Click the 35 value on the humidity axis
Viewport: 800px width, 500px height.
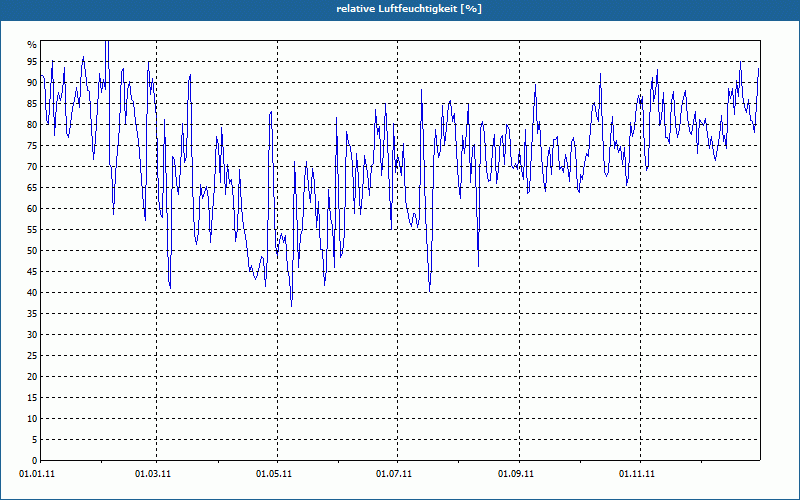32,314
